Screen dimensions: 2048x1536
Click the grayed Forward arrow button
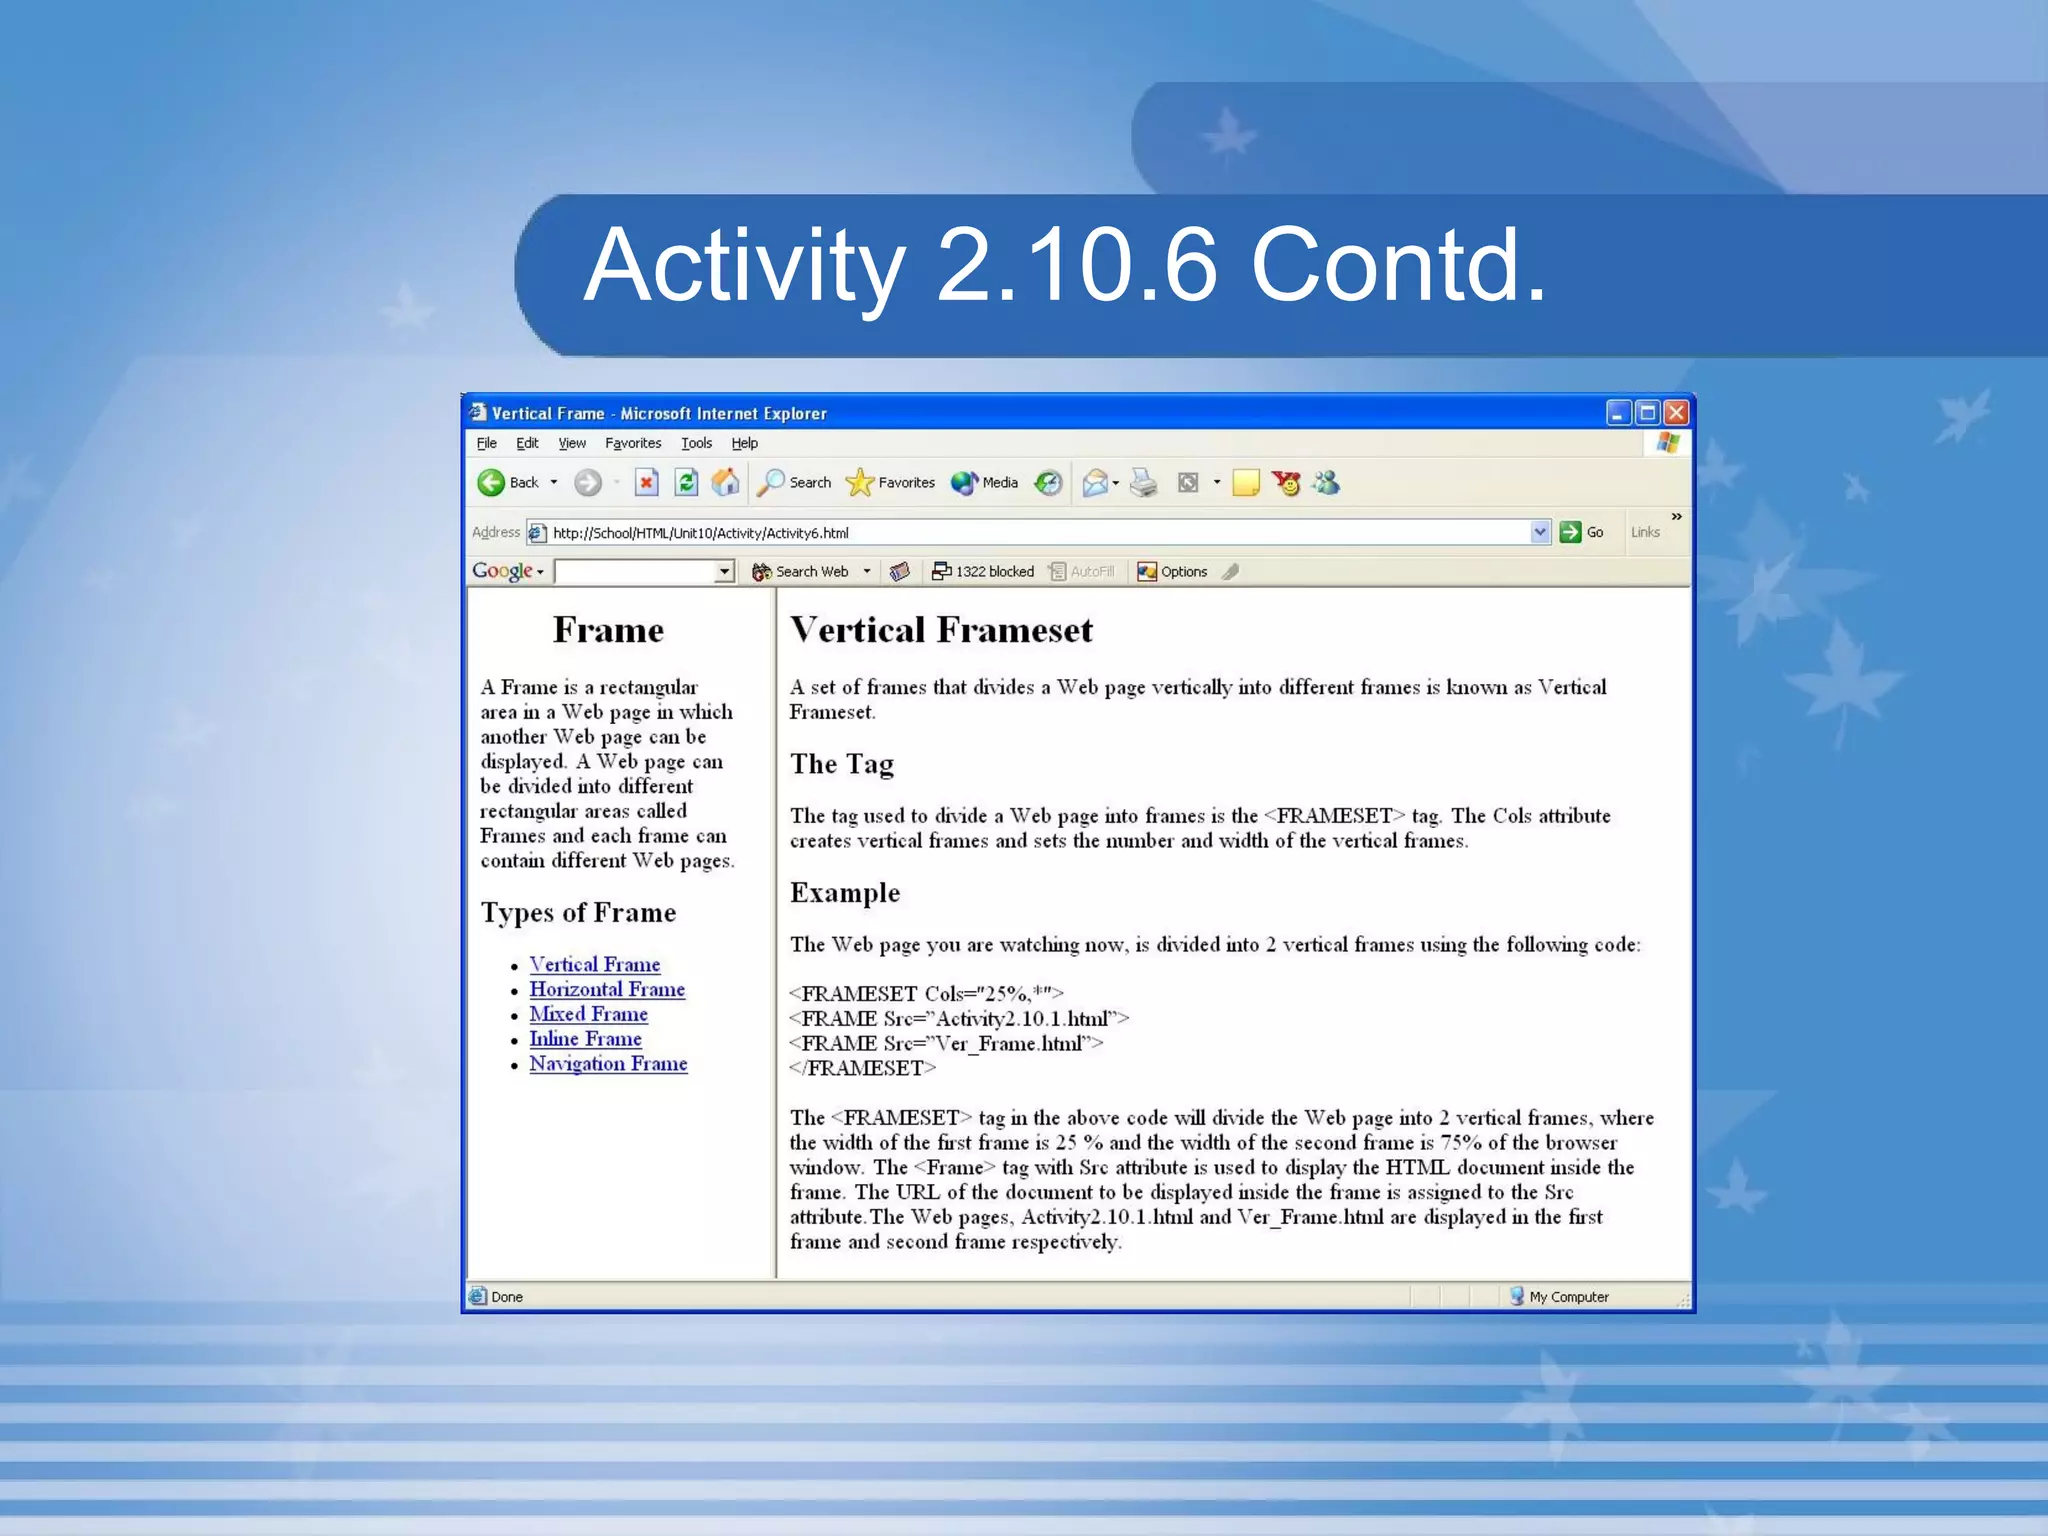(x=588, y=483)
